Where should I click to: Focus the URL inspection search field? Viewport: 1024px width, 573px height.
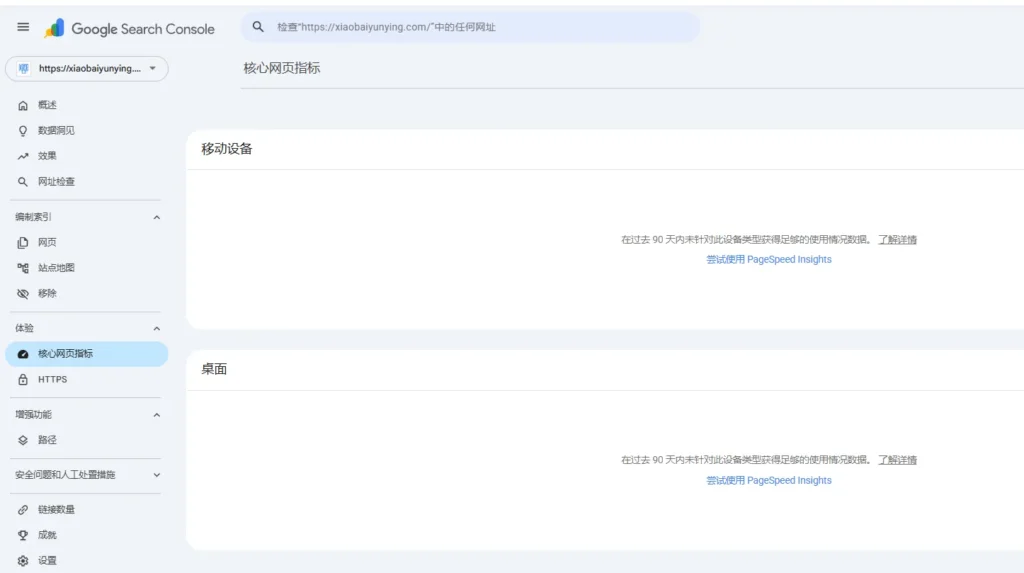470,27
